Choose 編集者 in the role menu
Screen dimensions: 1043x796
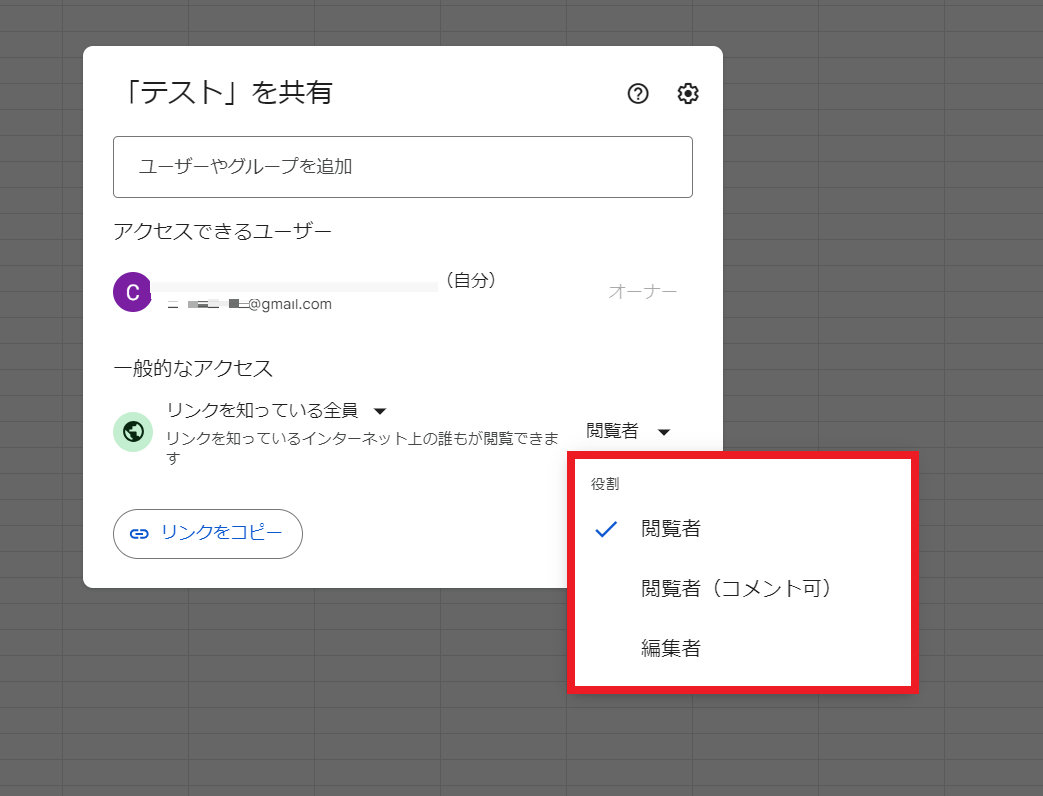pos(671,649)
